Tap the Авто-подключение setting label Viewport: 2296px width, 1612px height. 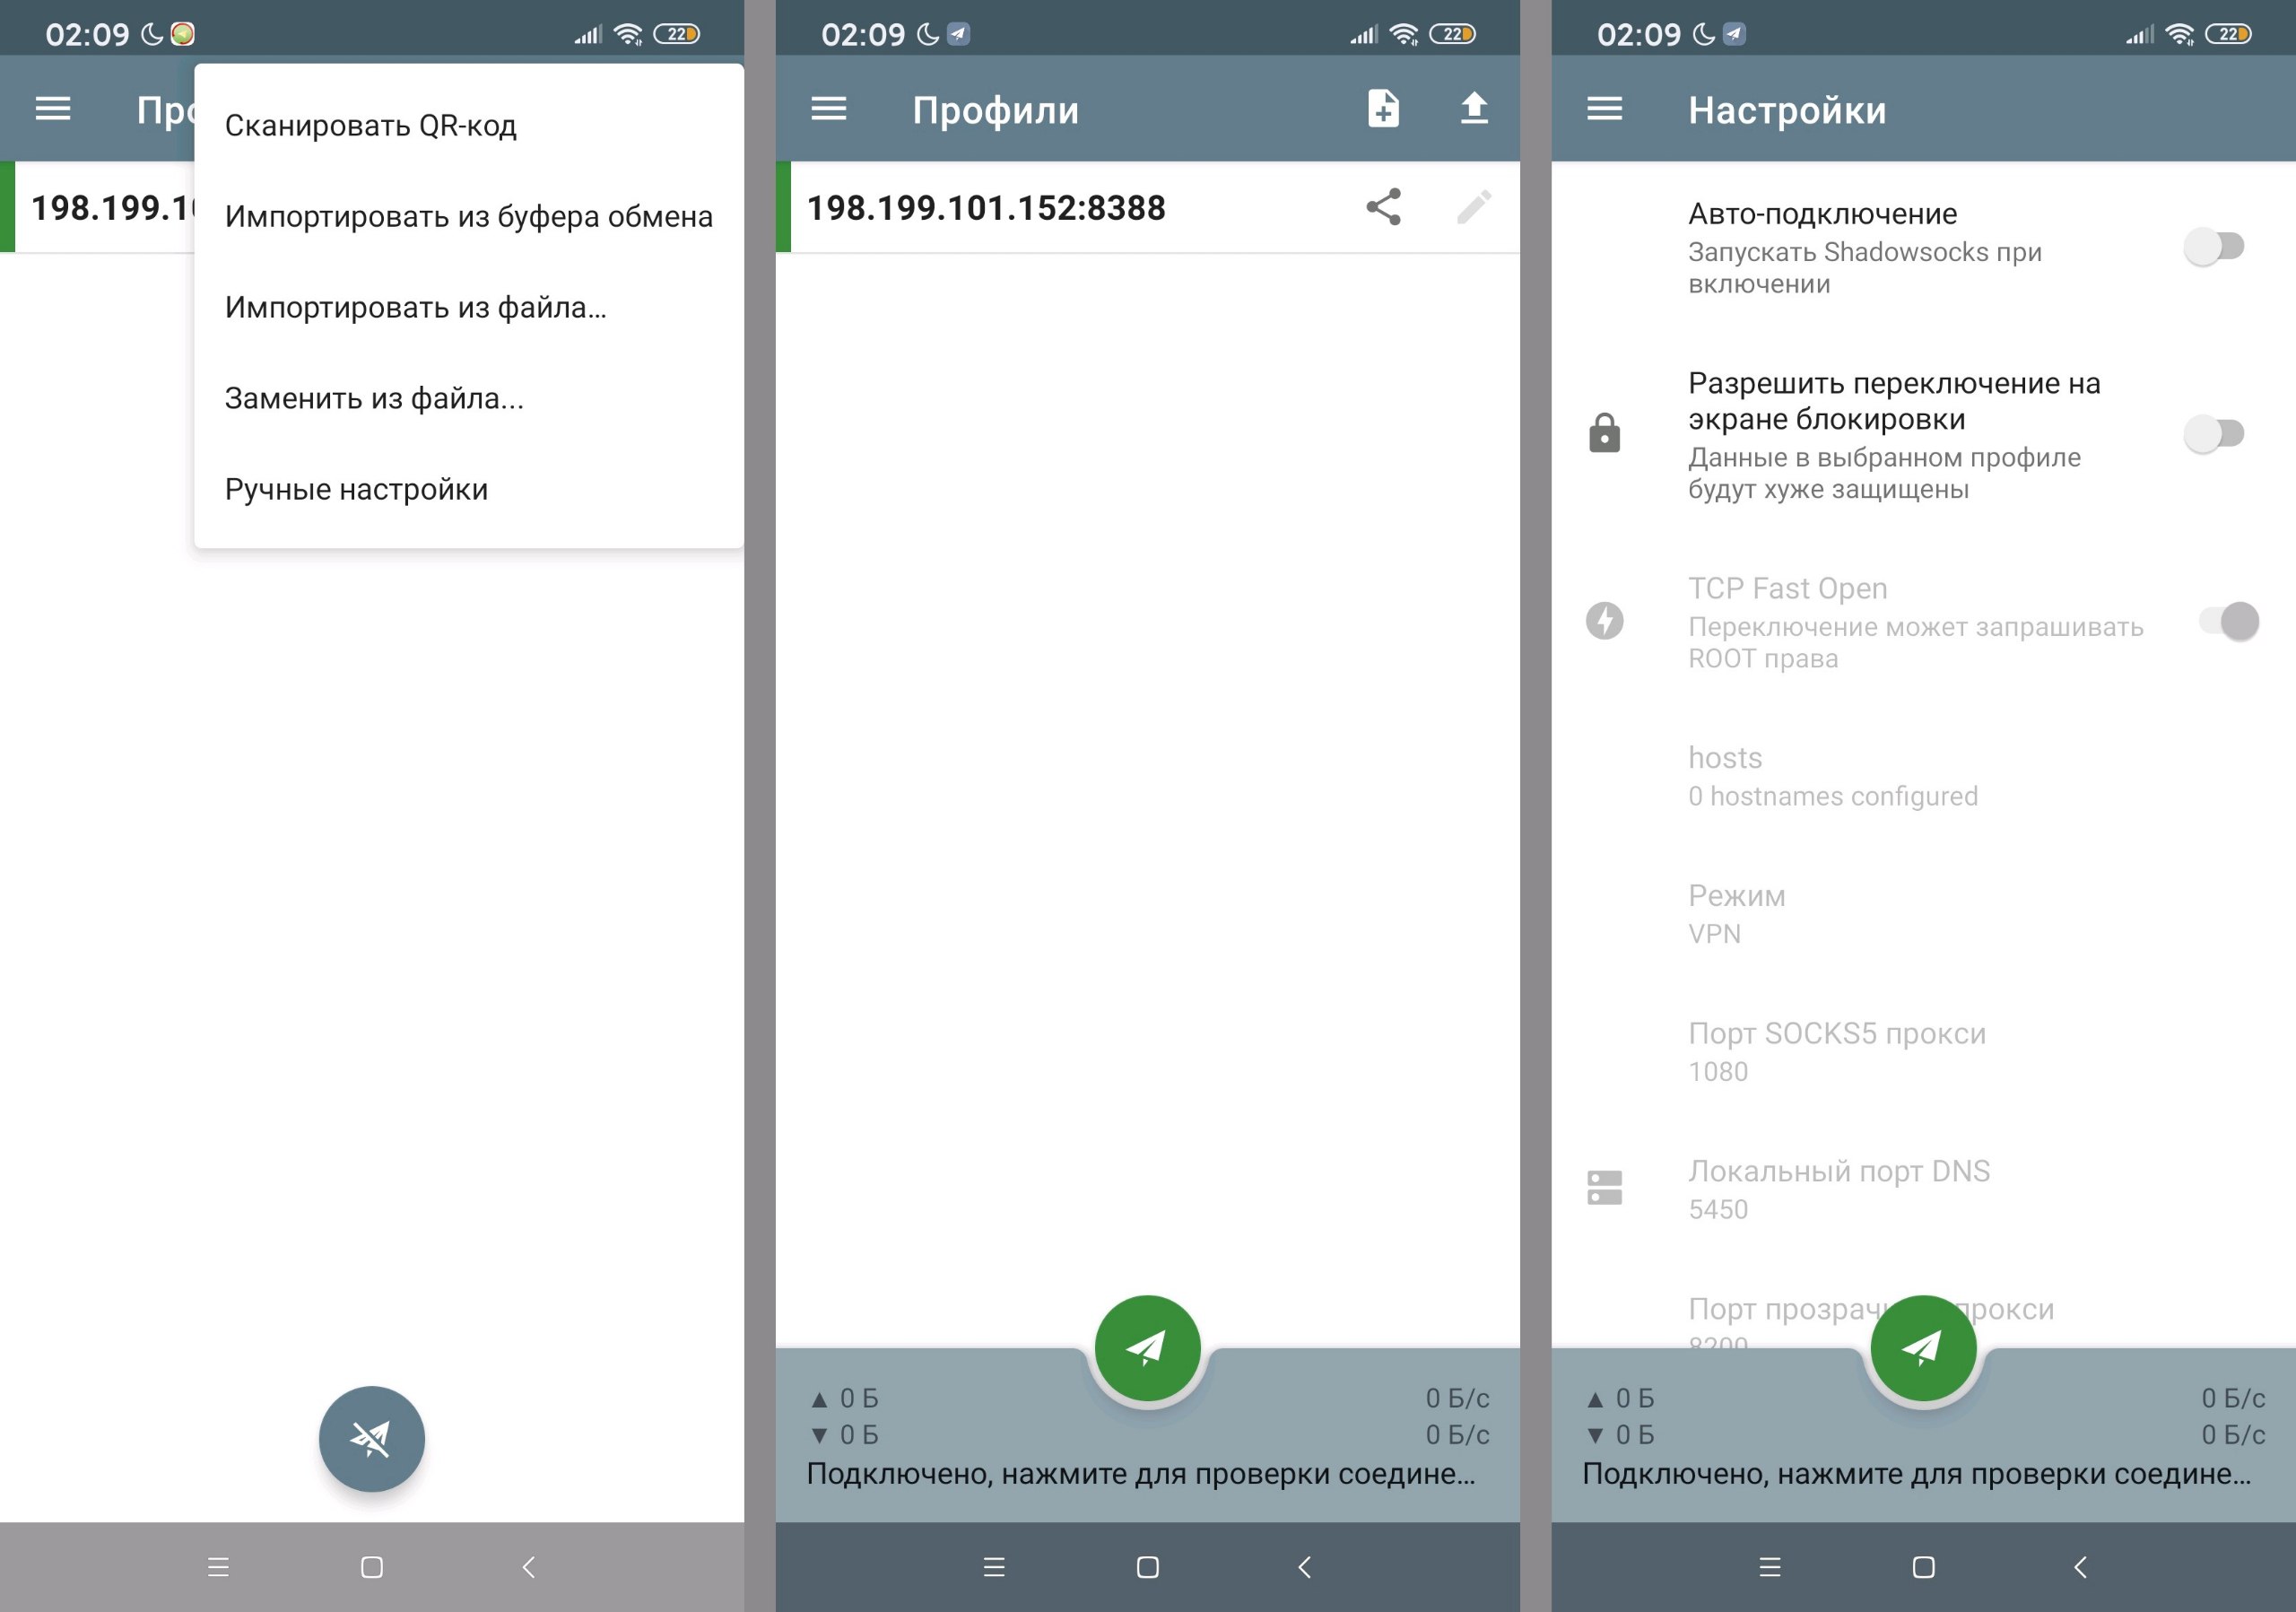click(x=1823, y=214)
